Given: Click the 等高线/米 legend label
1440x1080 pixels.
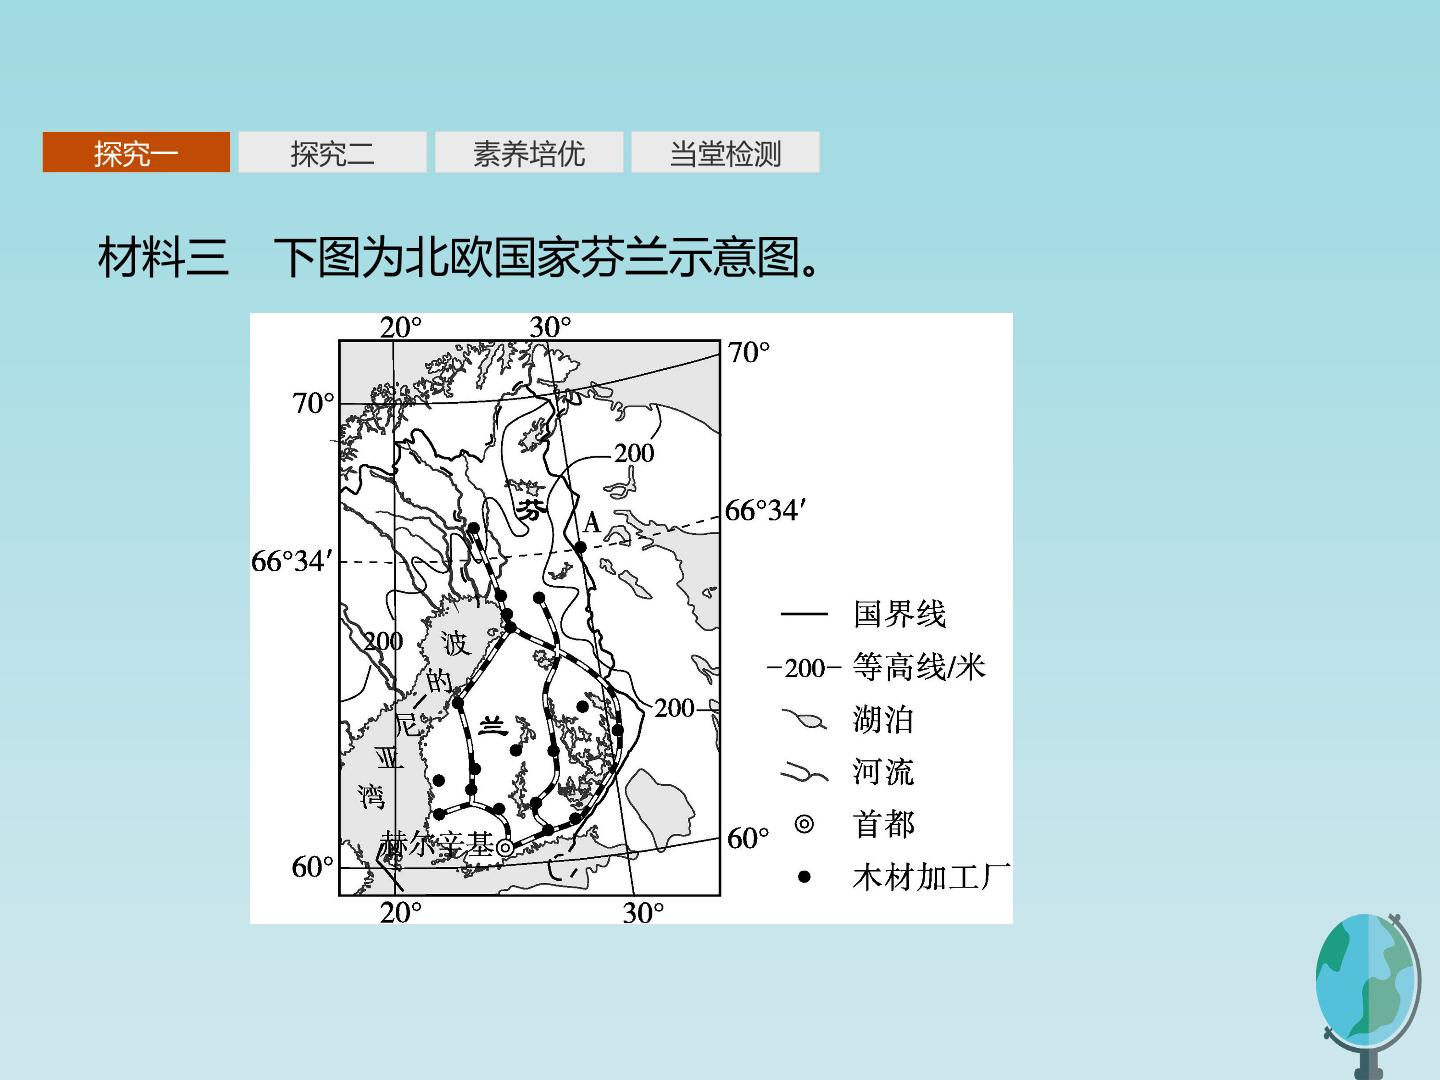Looking at the screenshot, I should [x=919, y=667].
